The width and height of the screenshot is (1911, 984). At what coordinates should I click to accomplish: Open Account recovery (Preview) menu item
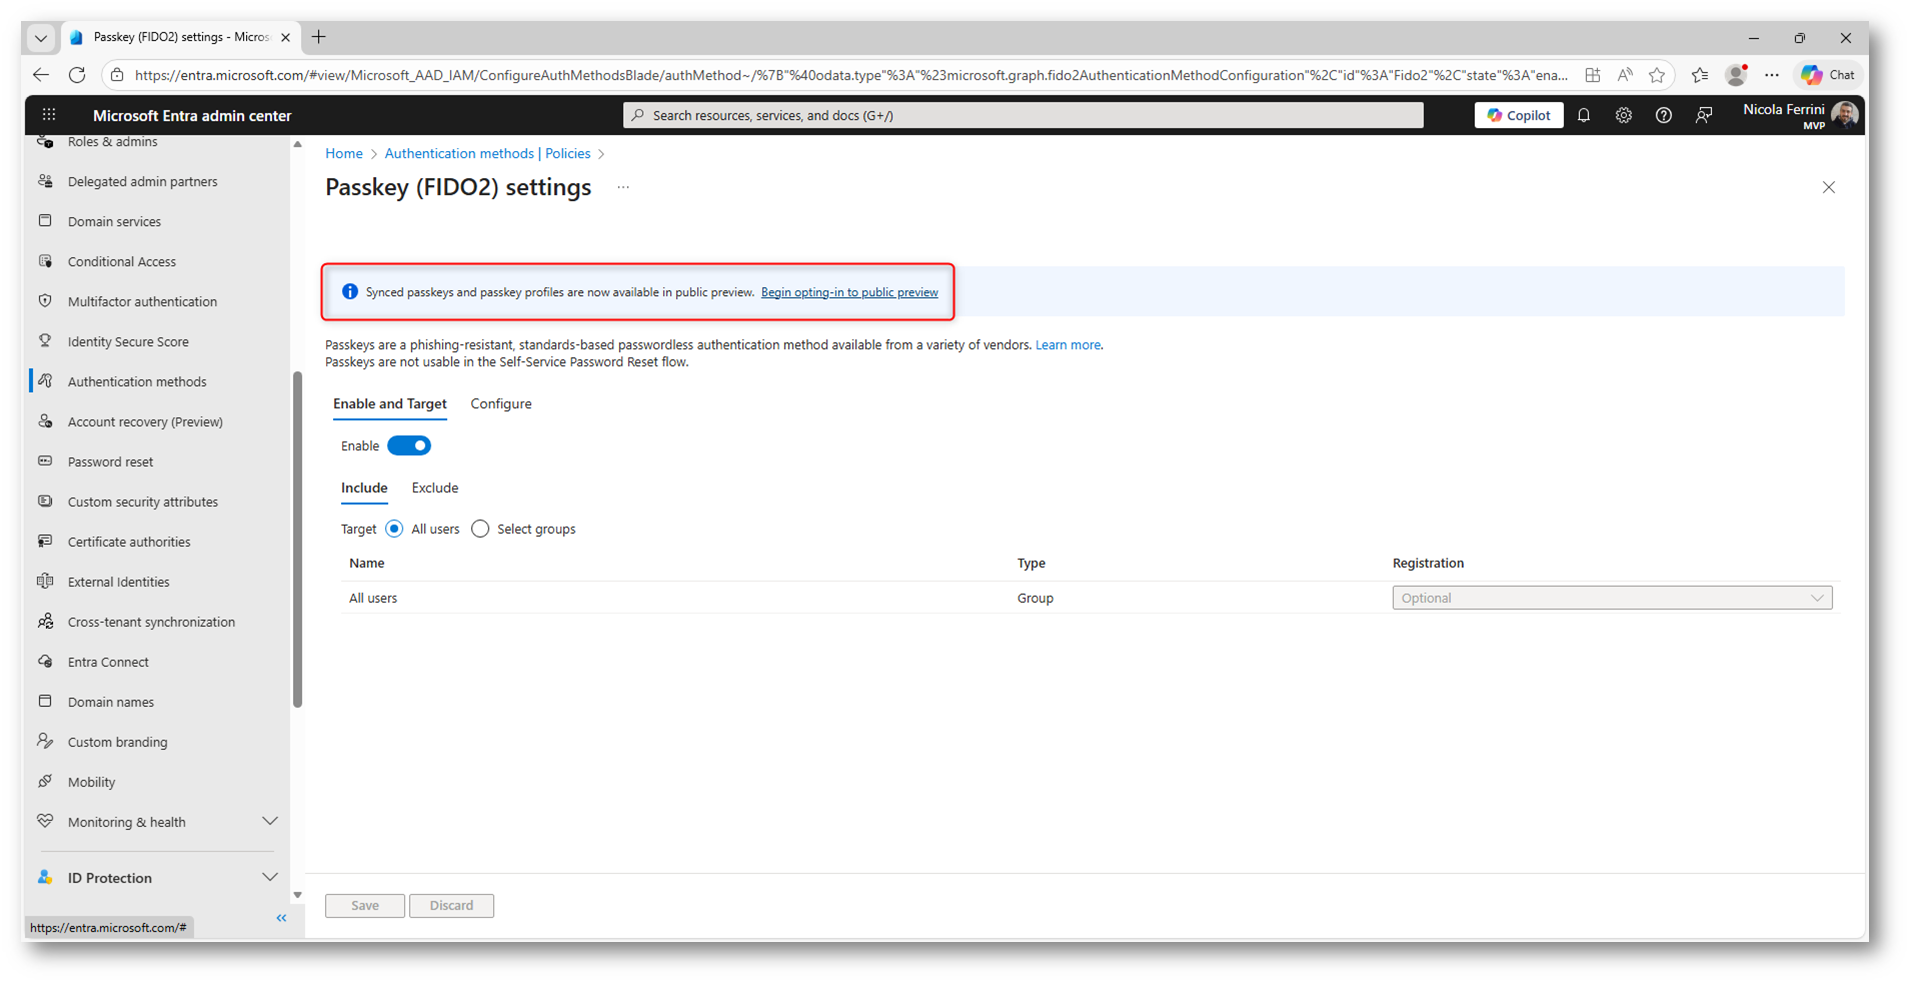point(145,422)
